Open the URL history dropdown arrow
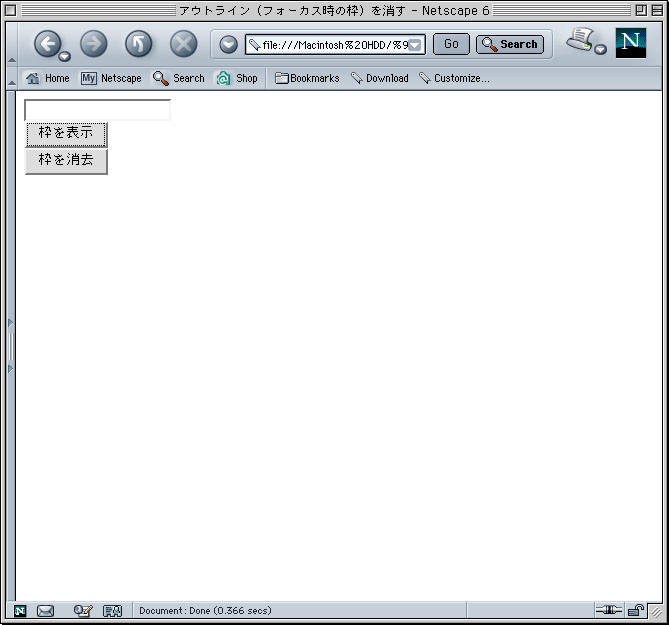Screen dimensions: 669x625 (x=415, y=45)
